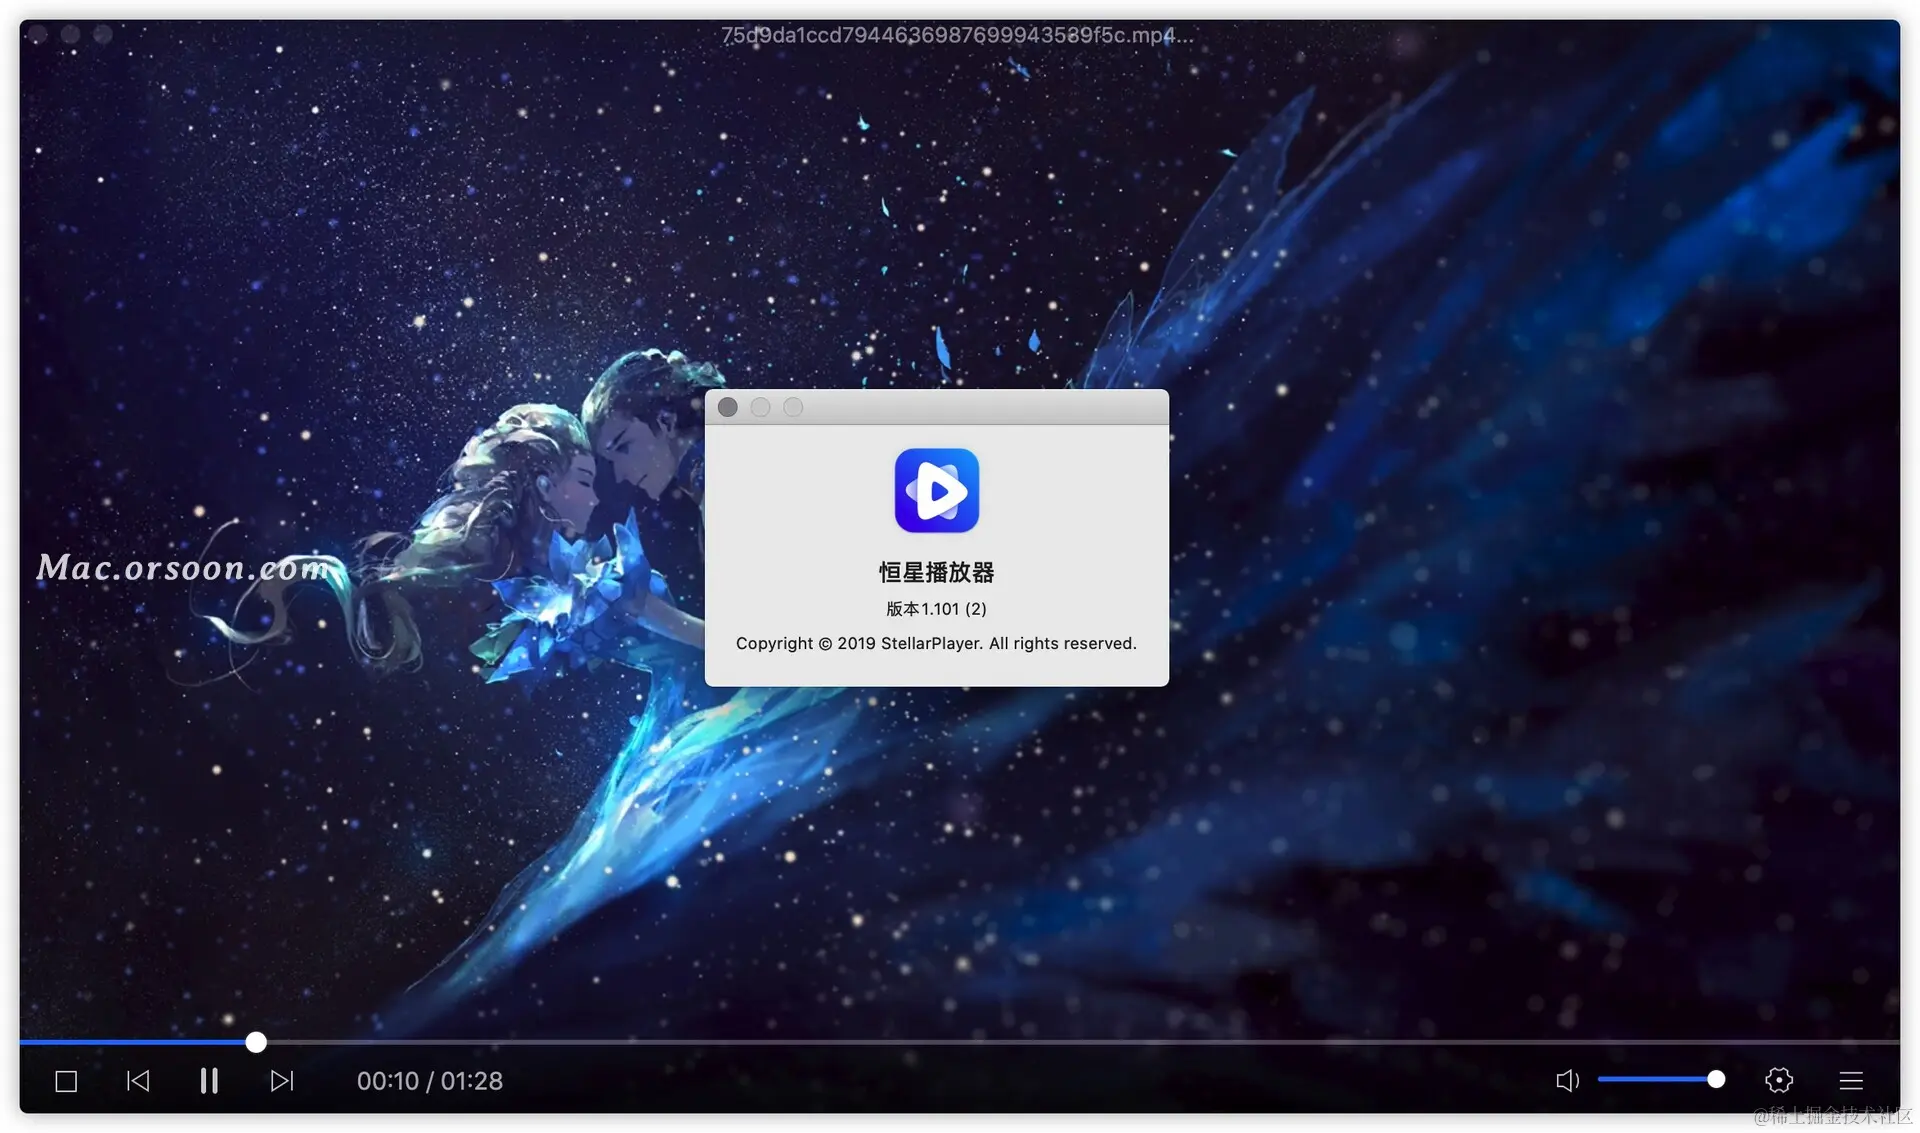
Task: Click the volume slider knob
Action: (x=1716, y=1079)
